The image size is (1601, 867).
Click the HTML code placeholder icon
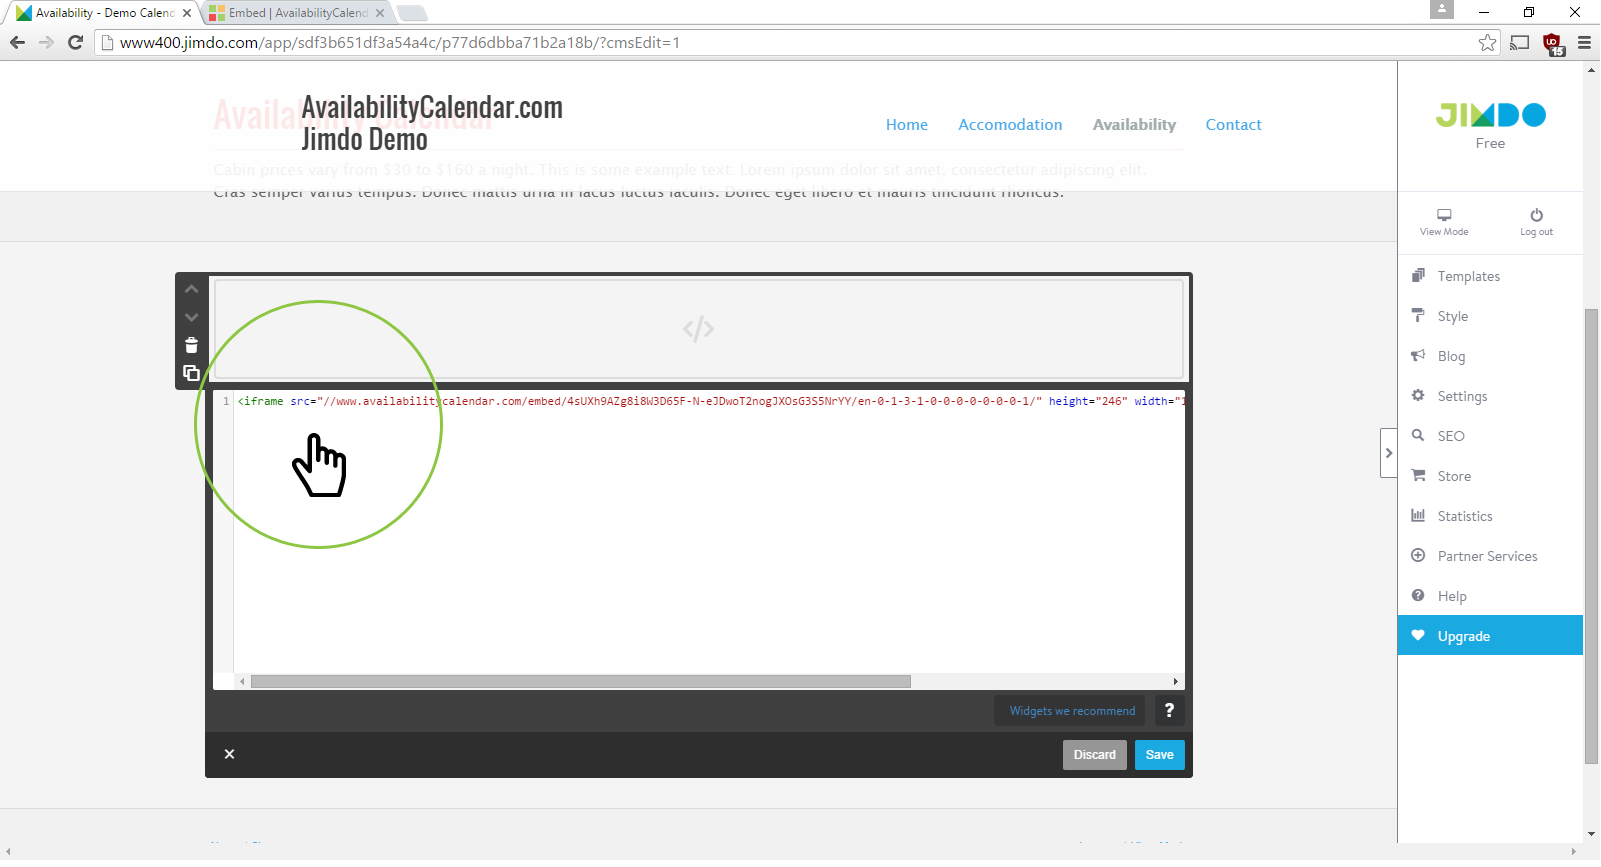(x=698, y=329)
